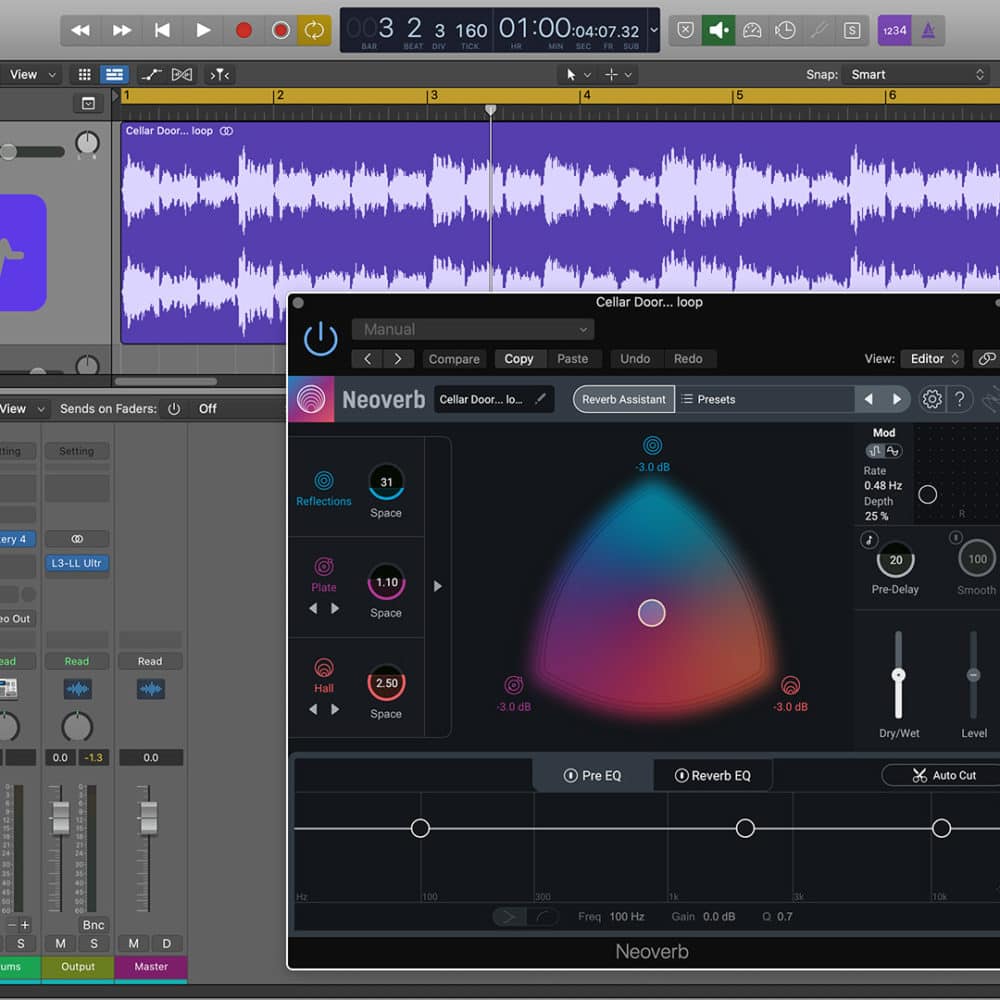The height and width of the screenshot is (1000, 1000).
Task: Click the Neoverb logo icon
Action: 311,399
